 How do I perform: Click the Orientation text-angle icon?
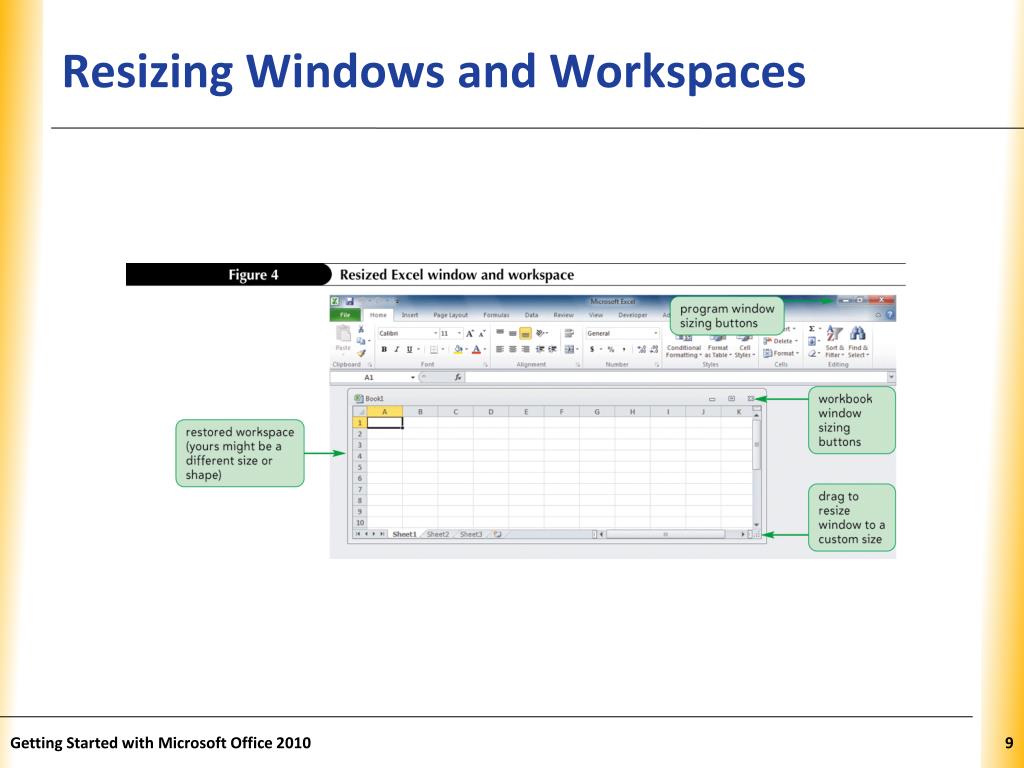pos(540,333)
